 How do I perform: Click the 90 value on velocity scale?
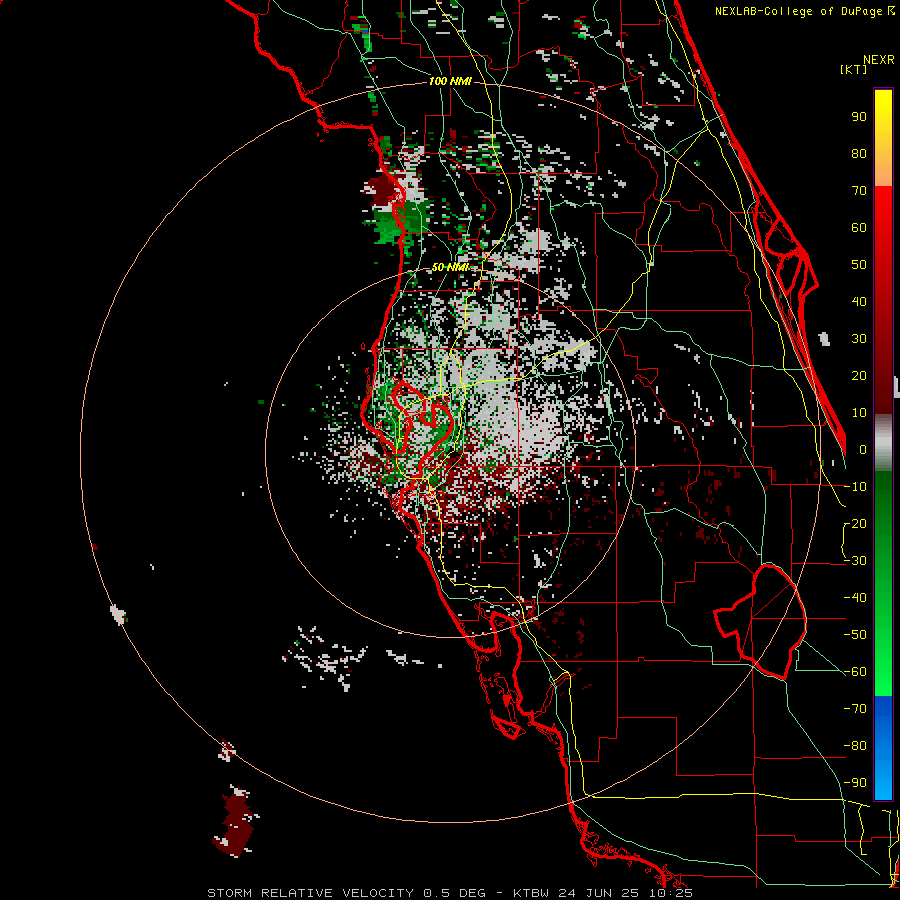tap(859, 117)
